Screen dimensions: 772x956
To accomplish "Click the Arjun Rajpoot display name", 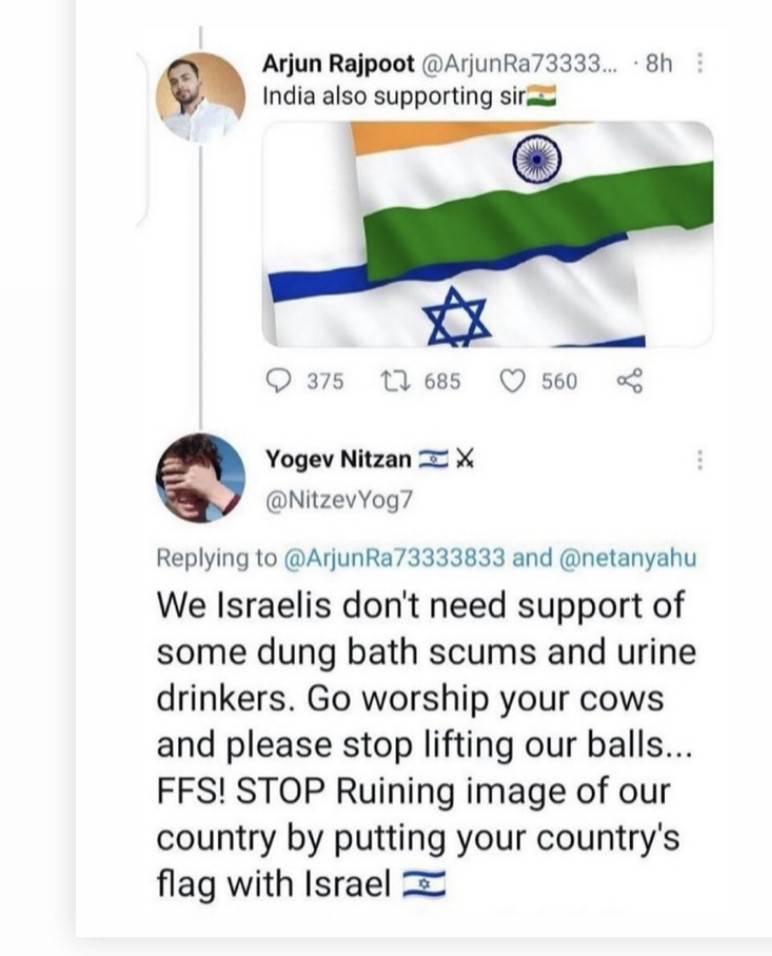I will tap(337, 64).
